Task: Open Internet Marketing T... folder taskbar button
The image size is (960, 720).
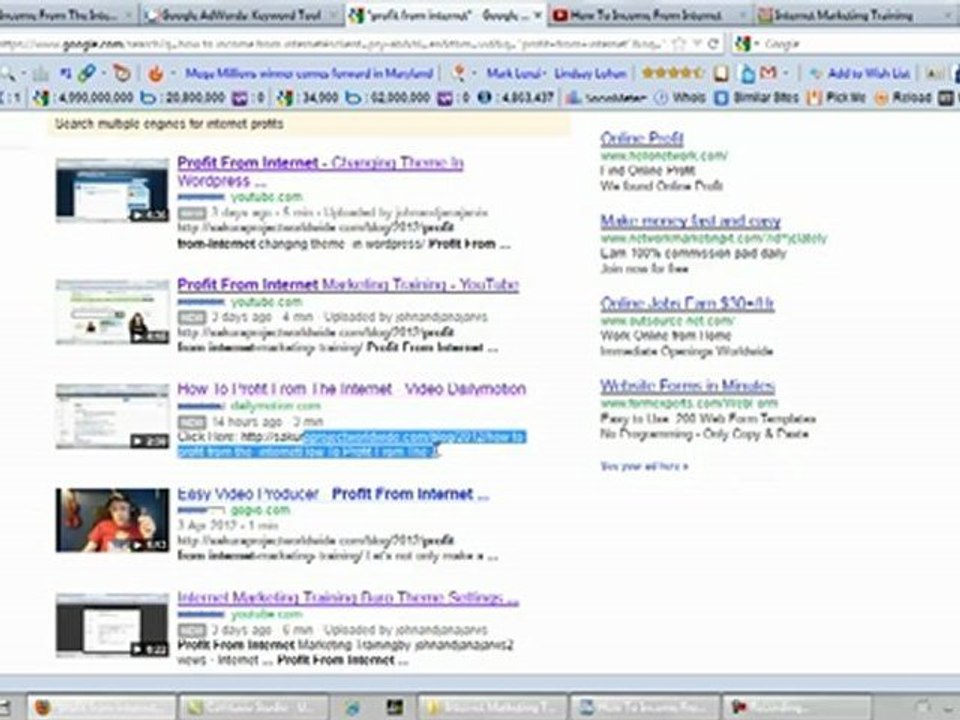Action: coord(494,707)
